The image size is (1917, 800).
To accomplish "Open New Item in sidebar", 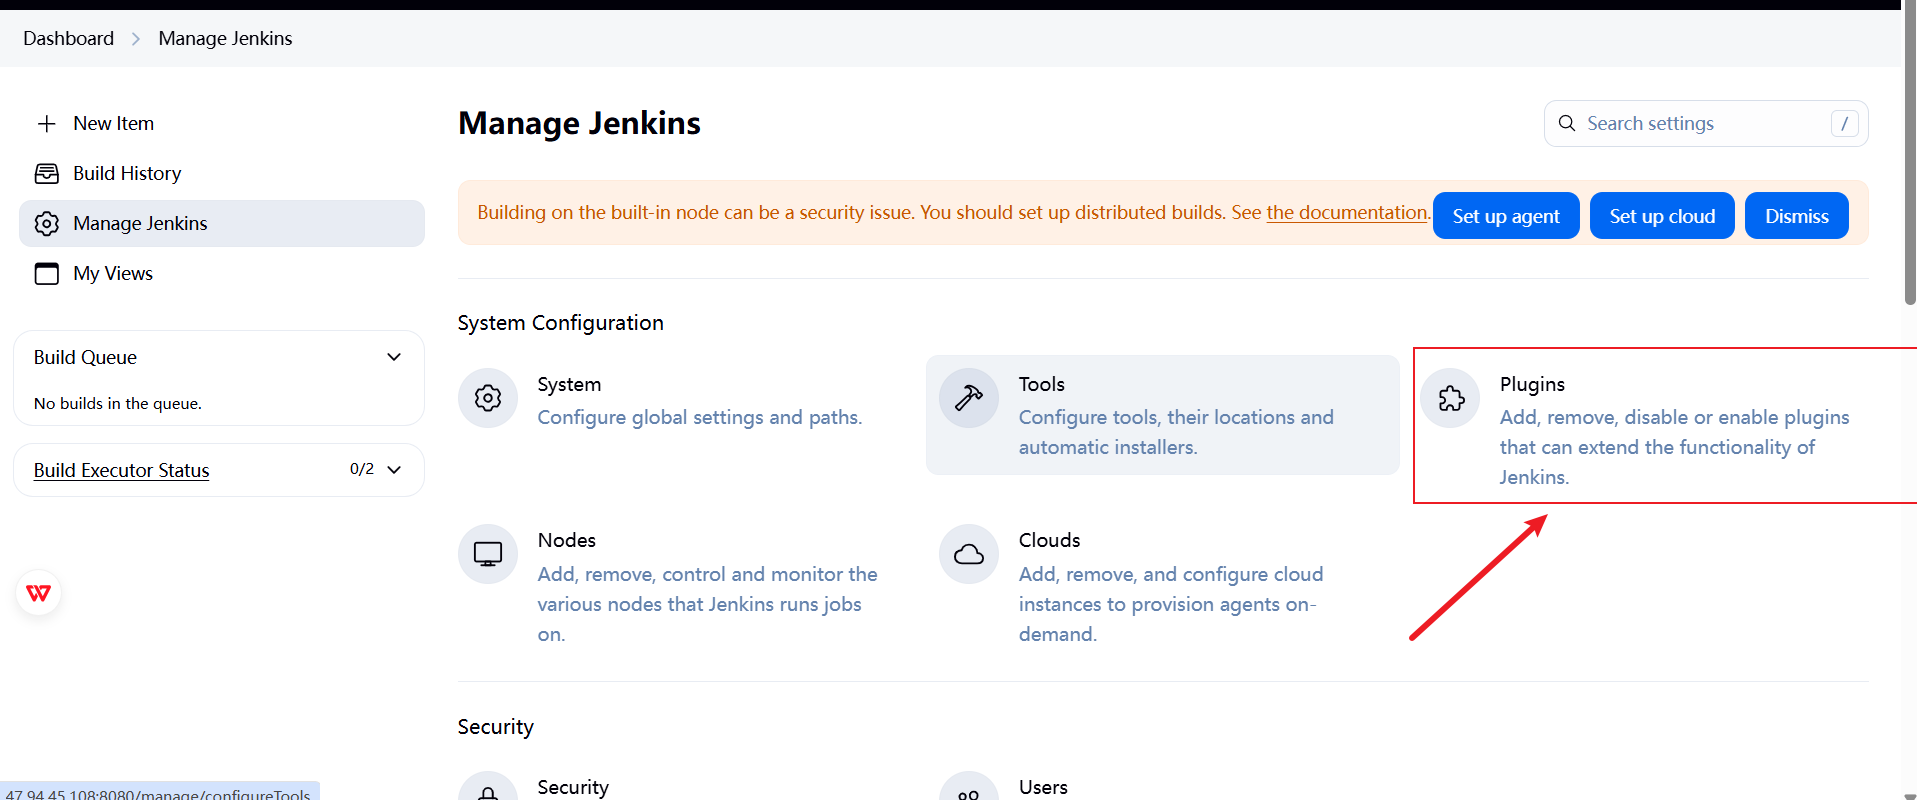I will click(222, 123).
